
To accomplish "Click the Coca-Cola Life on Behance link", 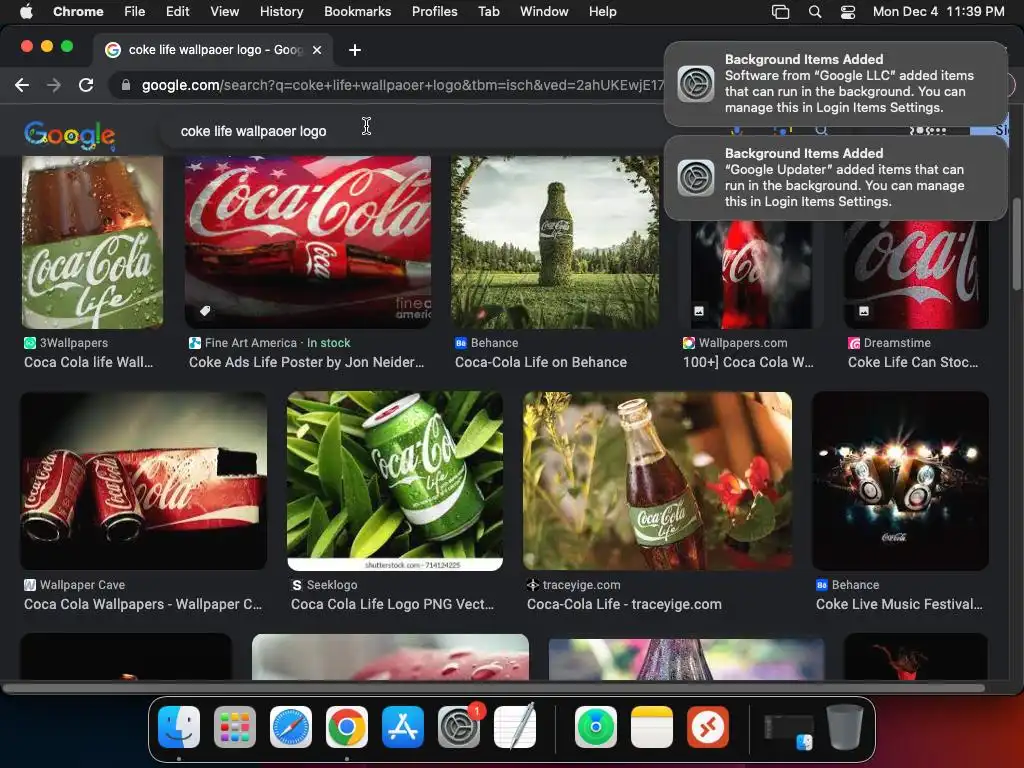I will click(541, 362).
